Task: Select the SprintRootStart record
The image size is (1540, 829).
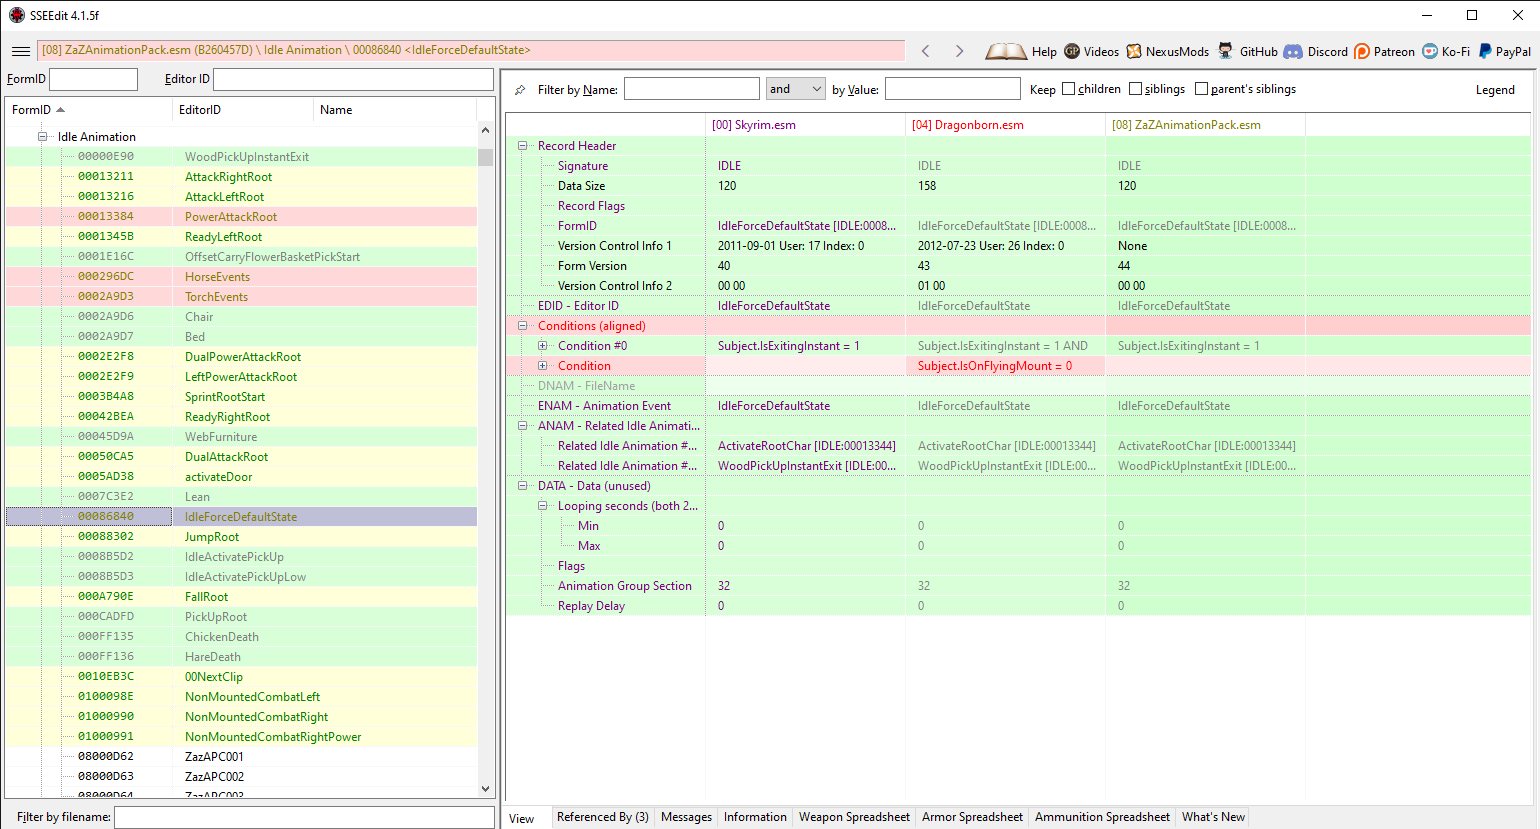Action: coord(241,397)
